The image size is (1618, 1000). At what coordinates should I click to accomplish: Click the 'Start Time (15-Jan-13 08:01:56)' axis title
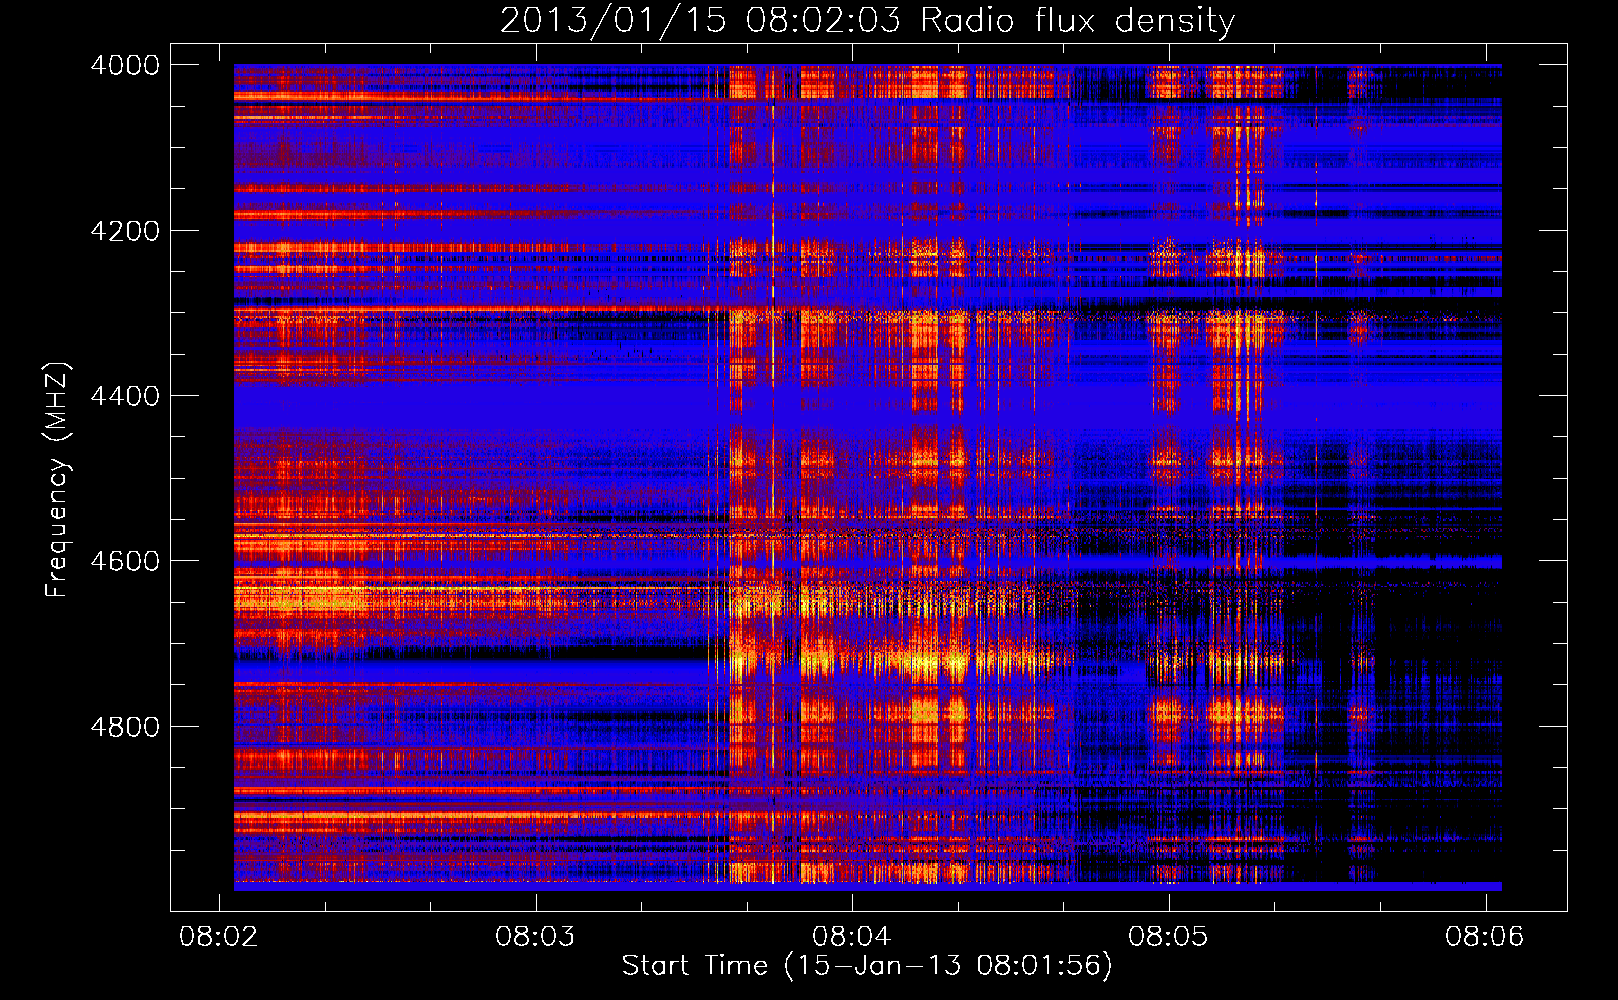point(867,966)
